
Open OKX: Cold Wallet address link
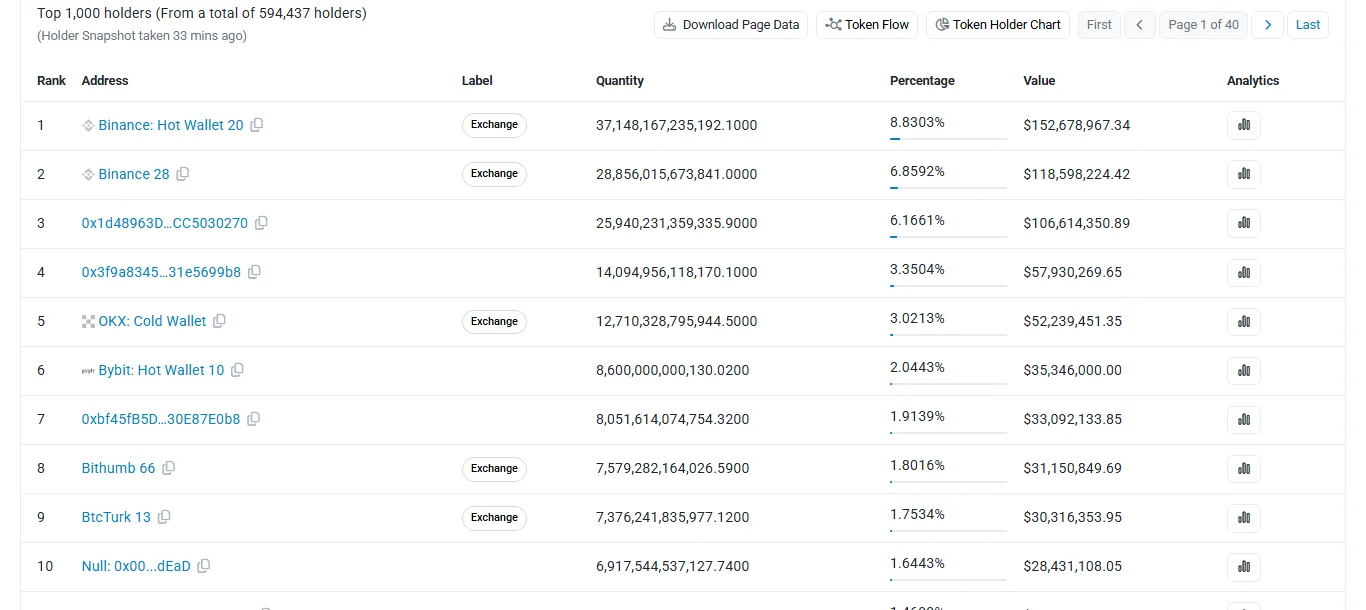[x=152, y=321]
